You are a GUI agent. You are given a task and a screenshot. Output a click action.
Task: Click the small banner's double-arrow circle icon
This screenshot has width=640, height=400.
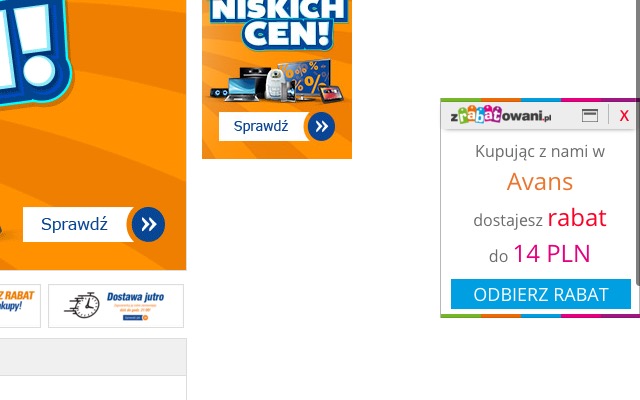(x=321, y=127)
